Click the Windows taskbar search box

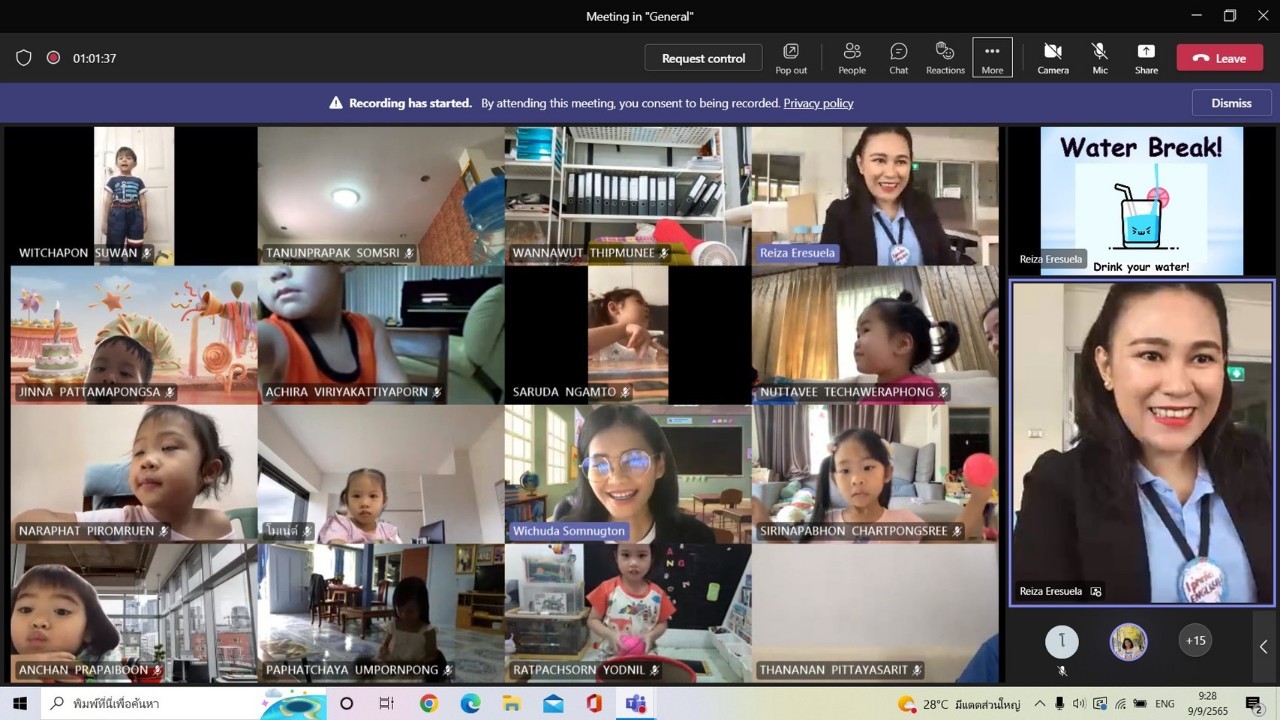point(183,703)
